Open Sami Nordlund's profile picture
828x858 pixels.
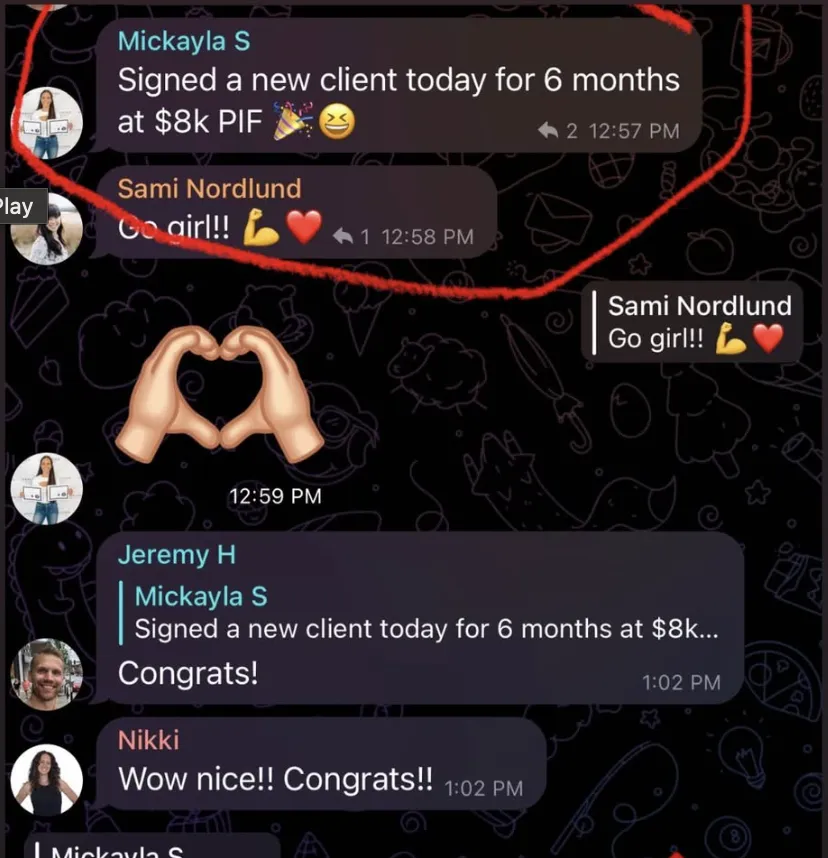[x=47, y=229]
